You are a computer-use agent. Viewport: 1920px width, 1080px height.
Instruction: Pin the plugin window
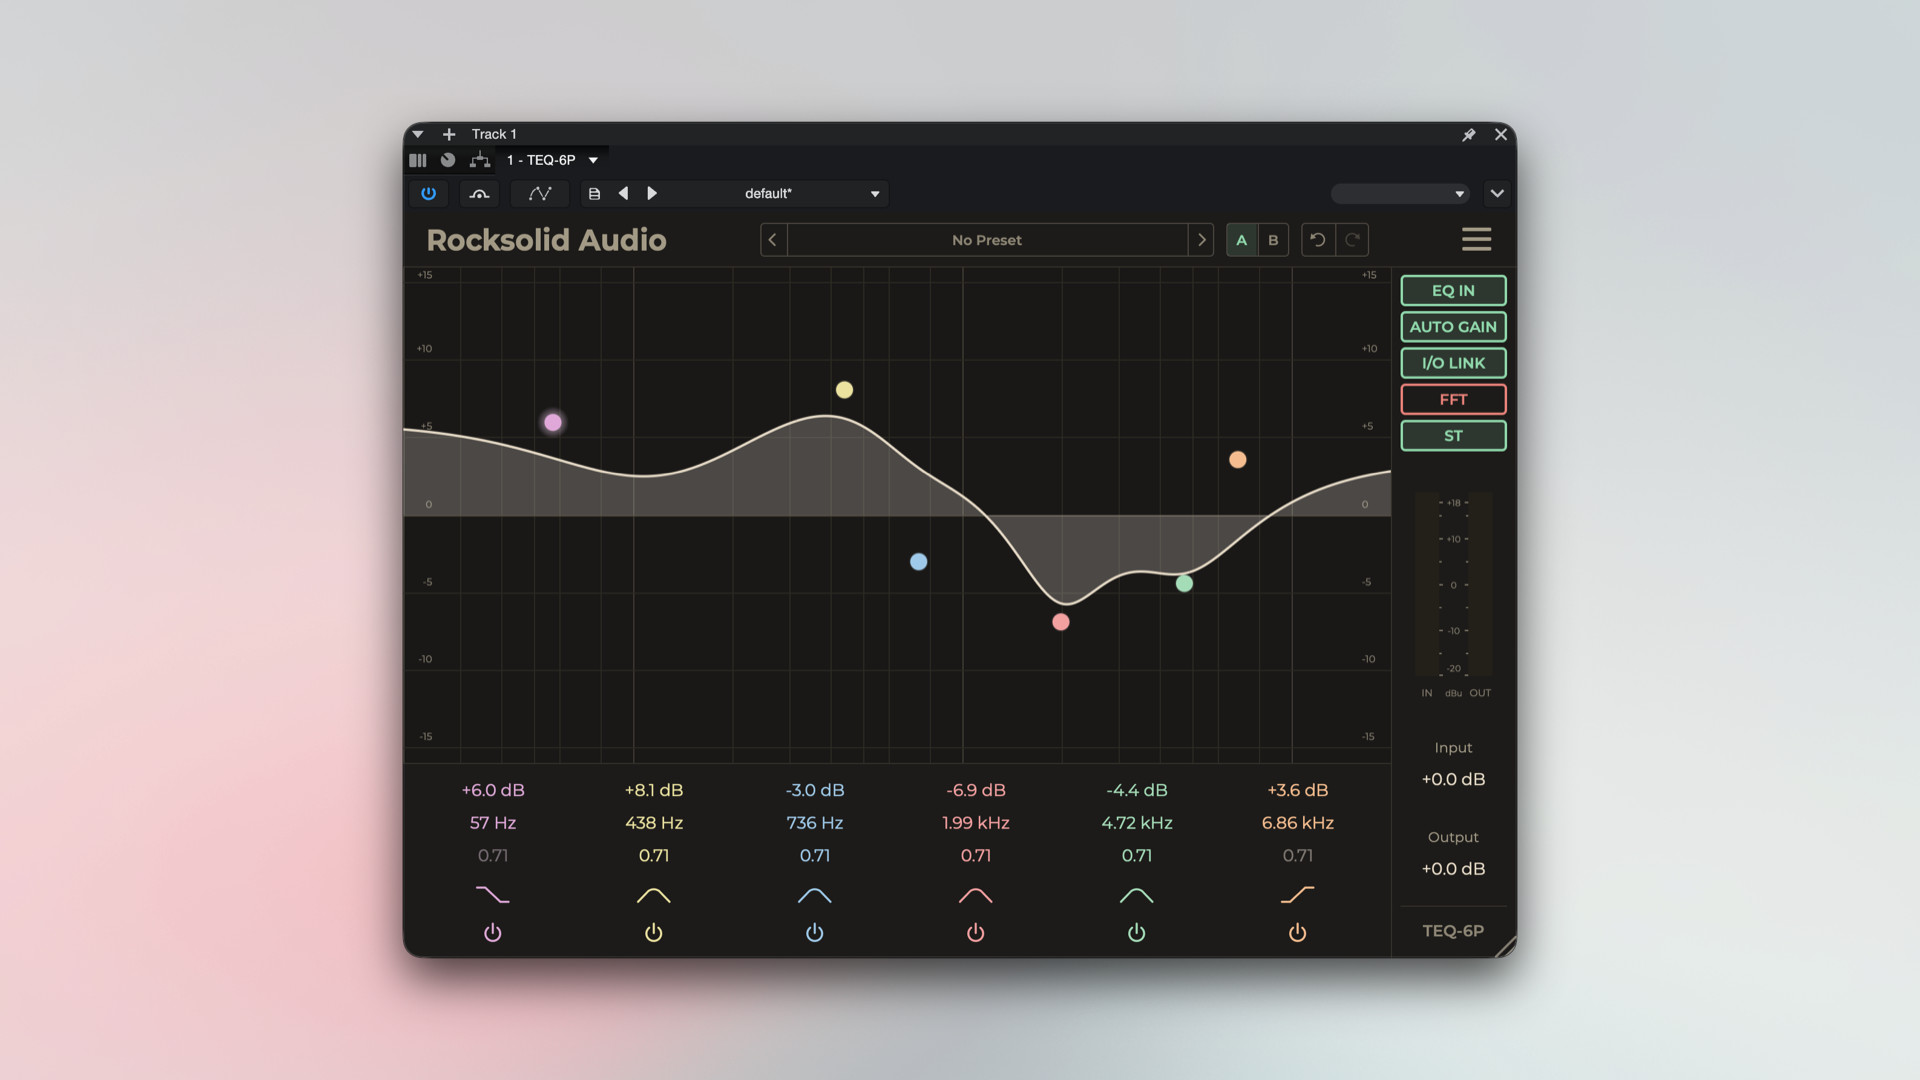tap(1469, 135)
